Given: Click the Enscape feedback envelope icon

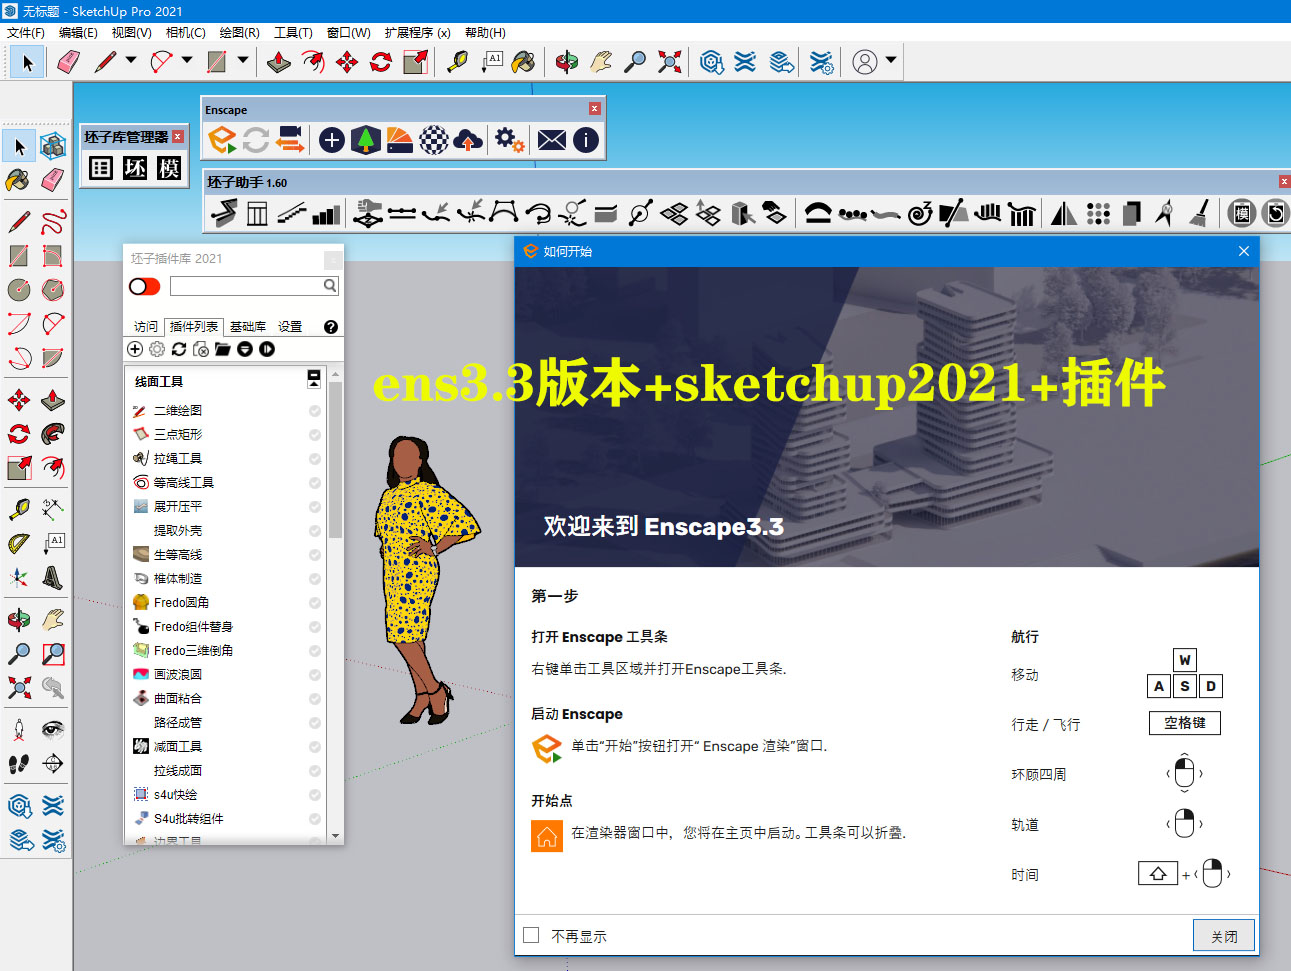Looking at the screenshot, I should (x=552, y=140).
